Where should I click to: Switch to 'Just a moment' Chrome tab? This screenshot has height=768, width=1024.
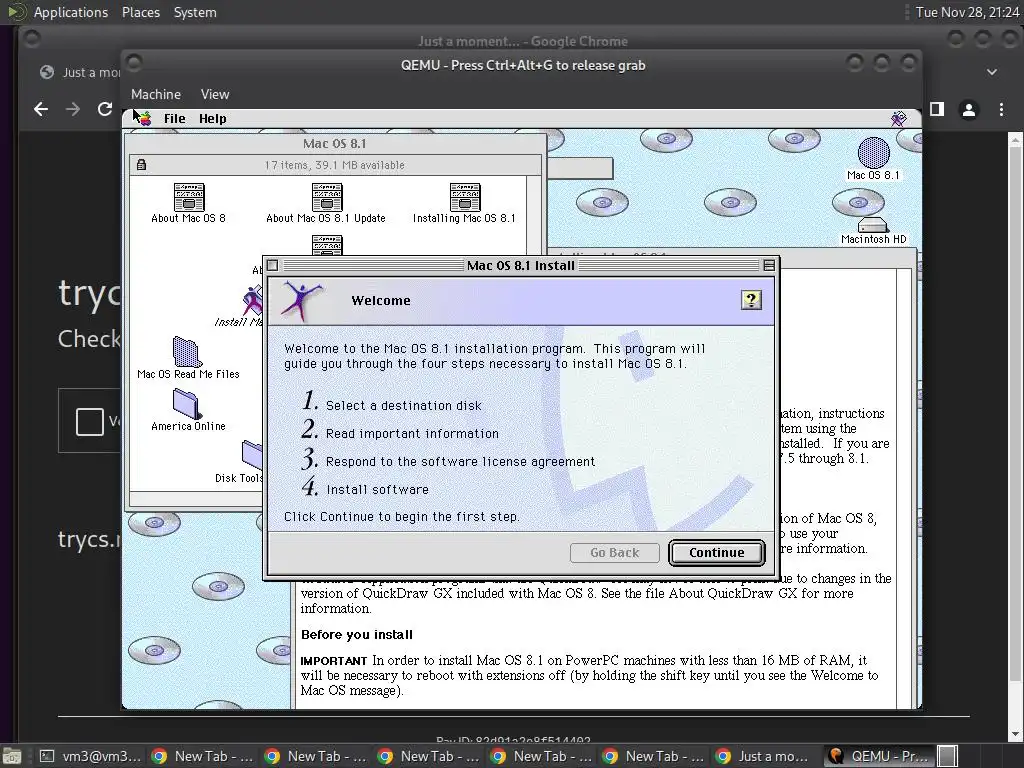(78, 72)
